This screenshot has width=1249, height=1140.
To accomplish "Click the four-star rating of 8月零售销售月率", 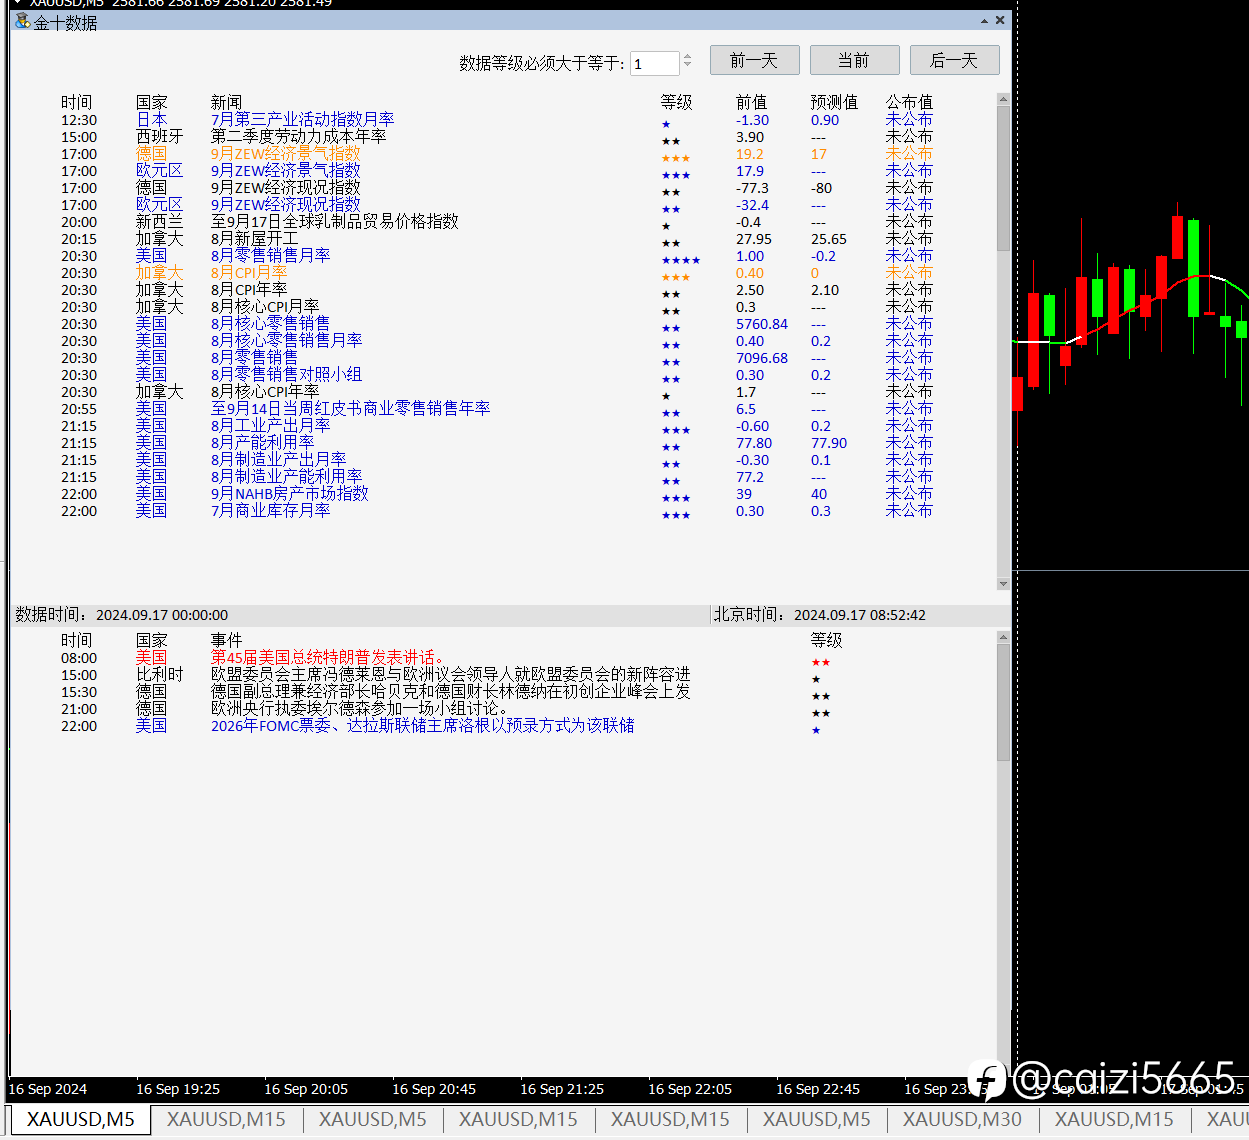I will coord(681,260).
